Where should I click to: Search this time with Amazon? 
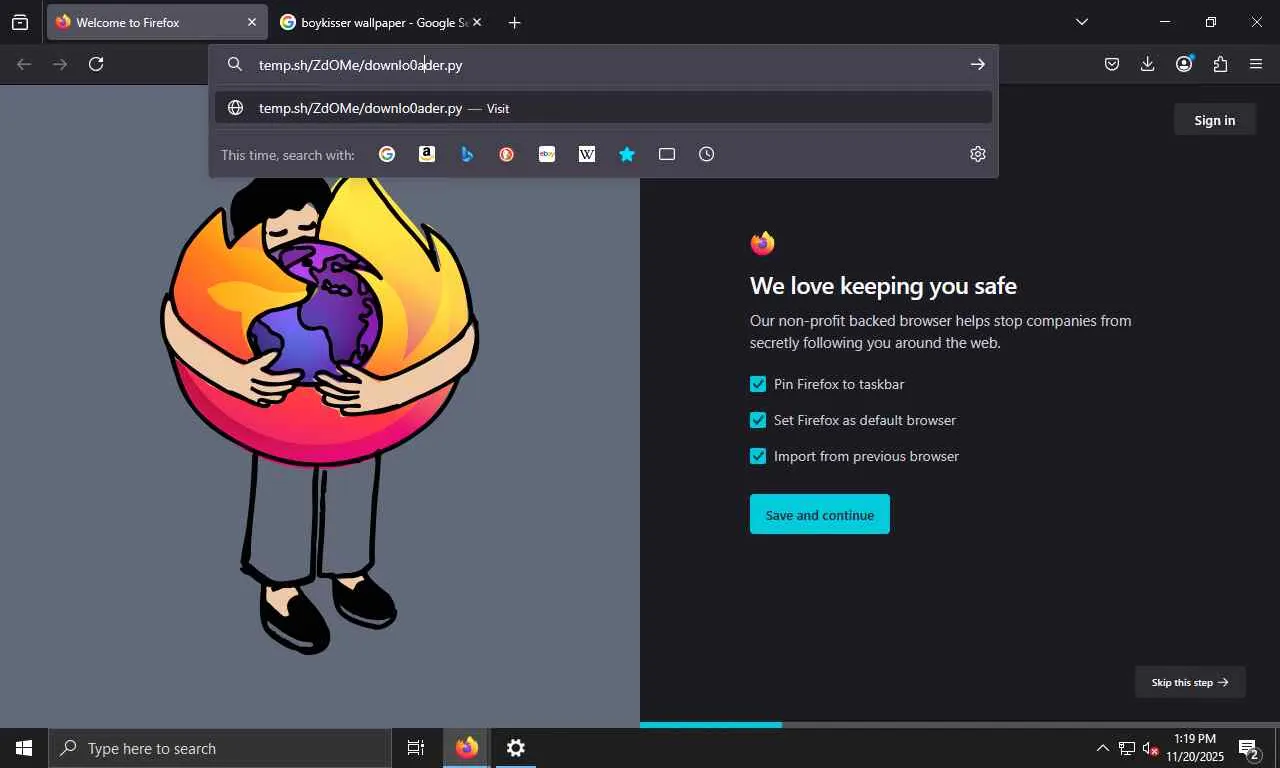(427, 154)
